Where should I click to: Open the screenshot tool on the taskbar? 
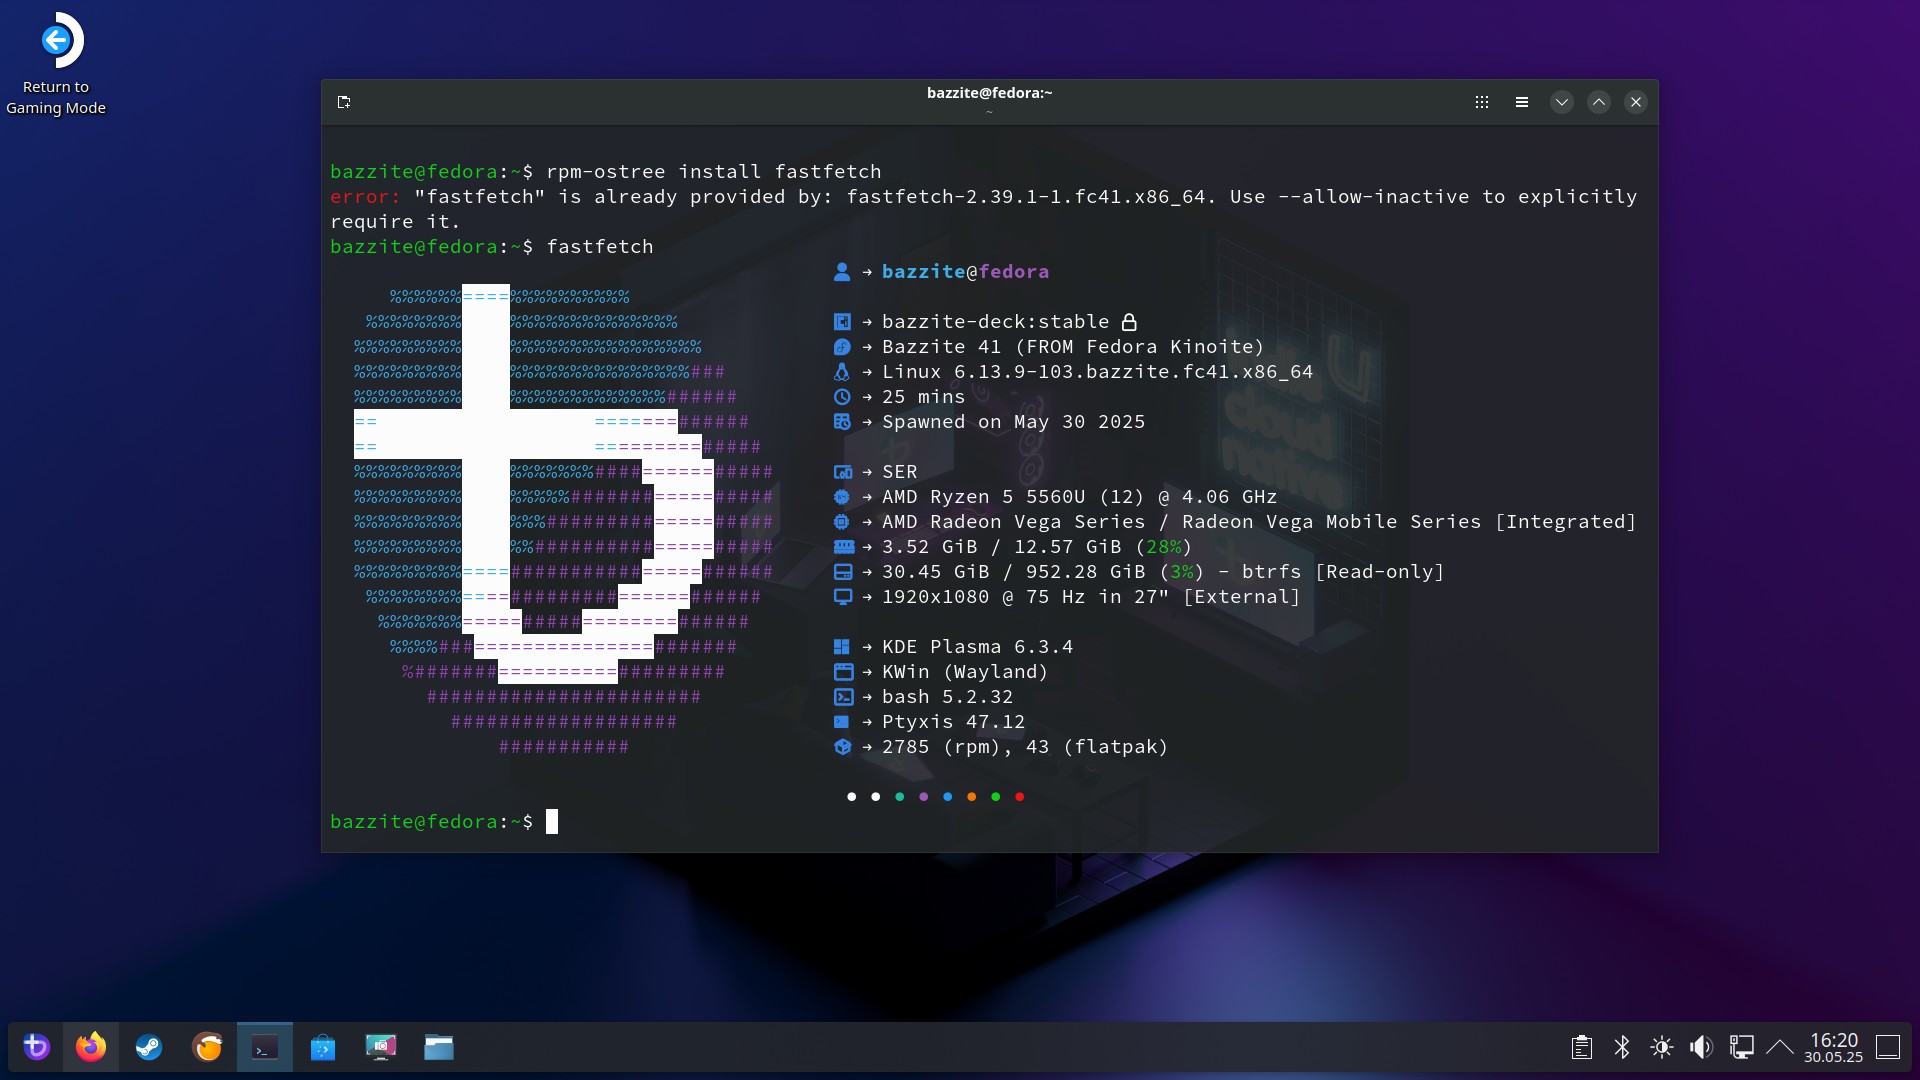click(381, 1047)
